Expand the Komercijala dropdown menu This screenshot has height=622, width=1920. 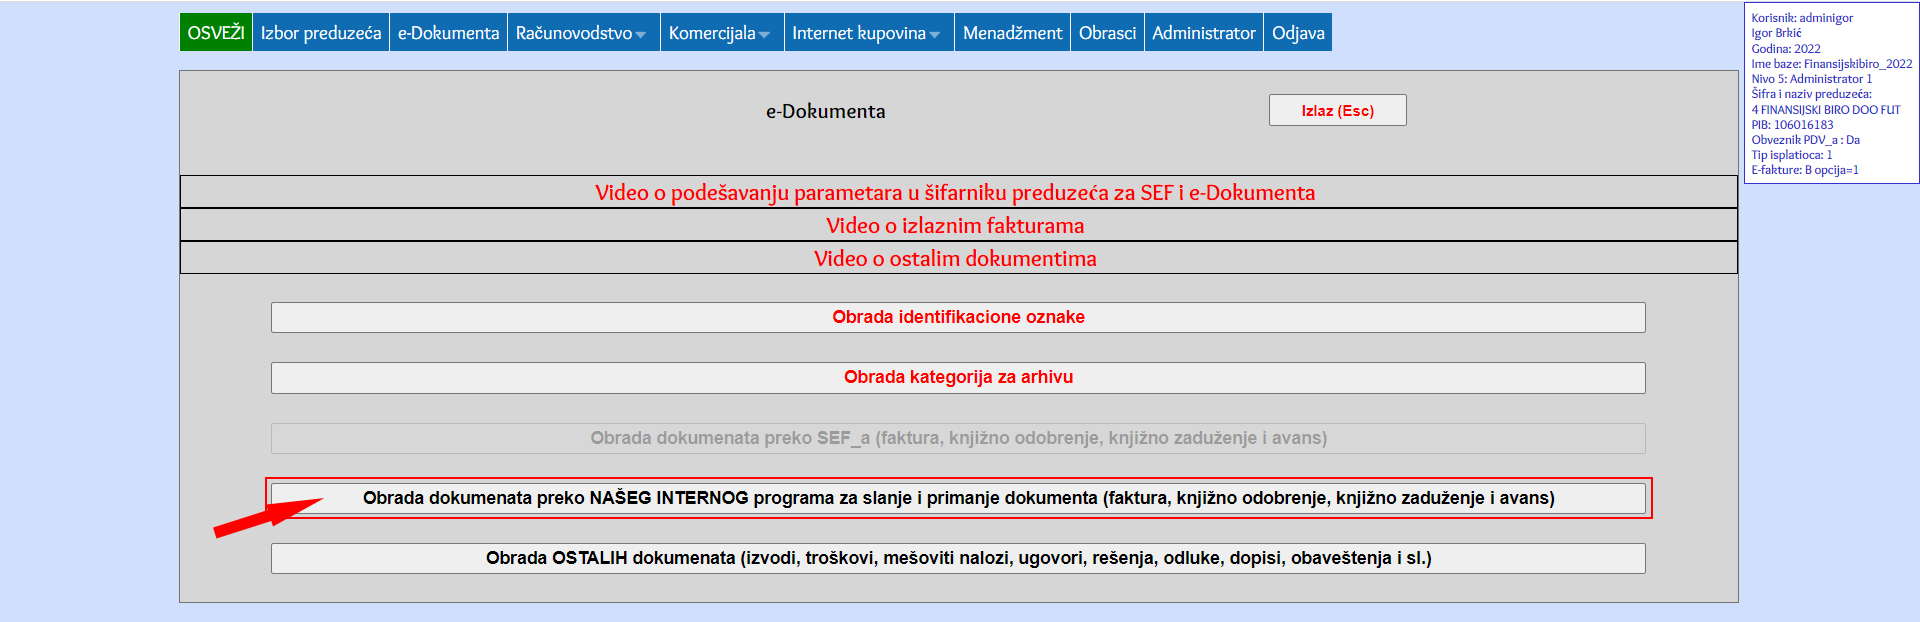coord(720,32)
